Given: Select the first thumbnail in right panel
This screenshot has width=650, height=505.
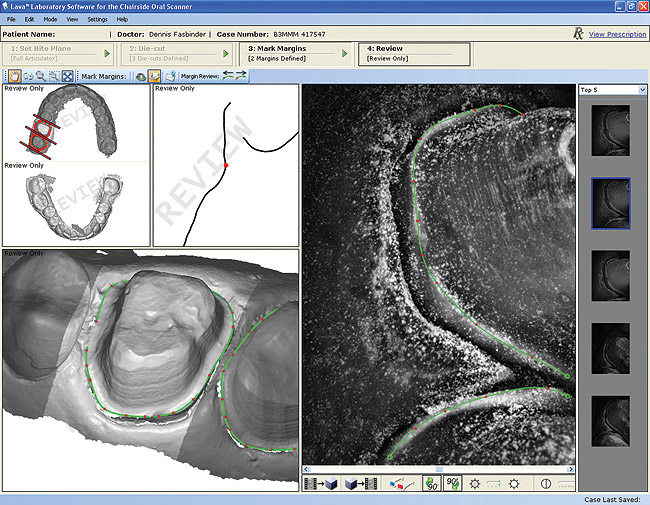Looking at the screenshot, I should click(610, 131).
